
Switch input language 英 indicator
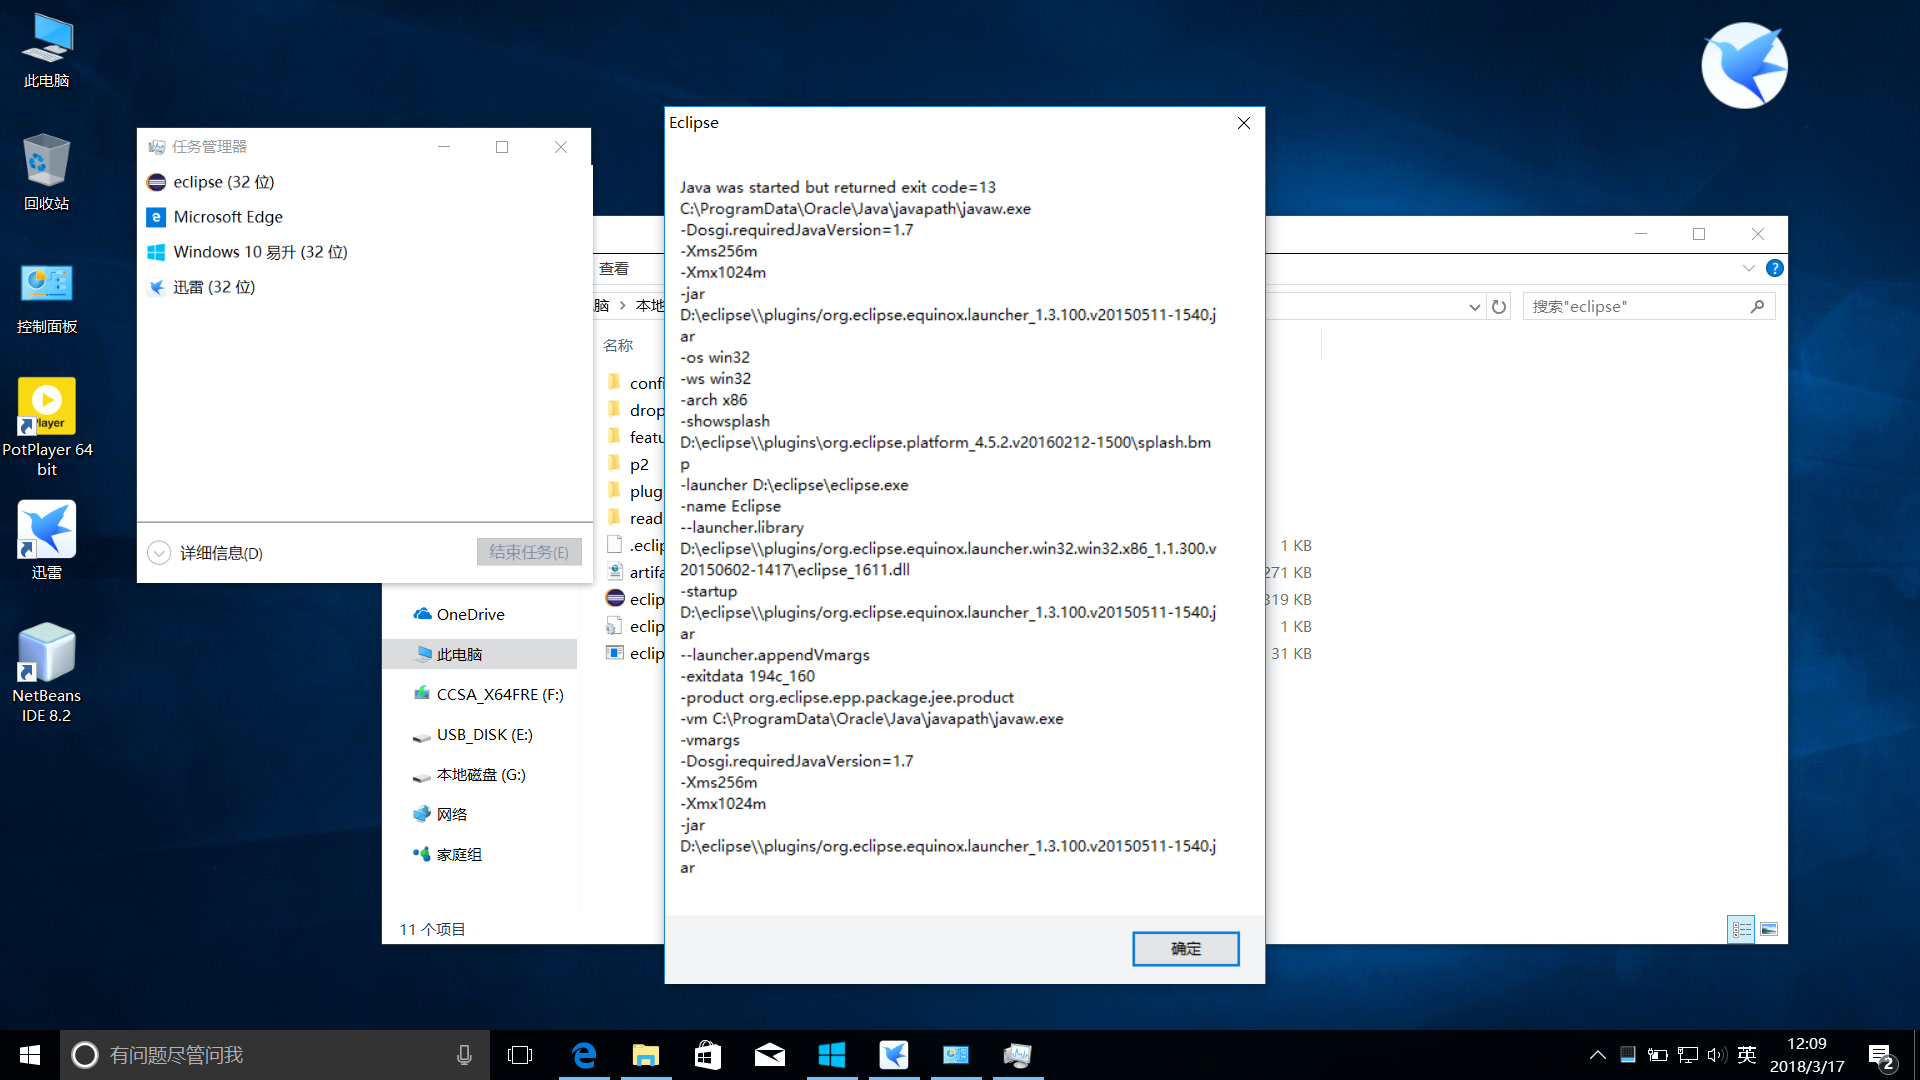coord(1747,1055)
